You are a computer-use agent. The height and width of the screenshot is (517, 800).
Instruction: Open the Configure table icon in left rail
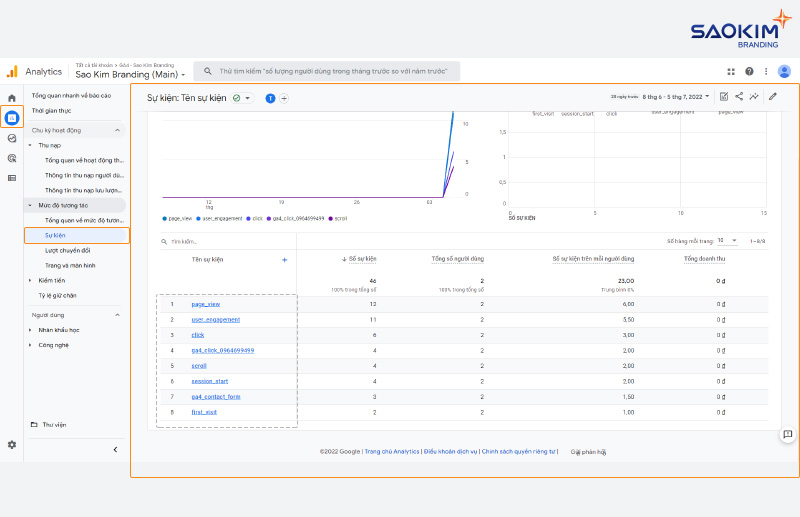[12, 178]
